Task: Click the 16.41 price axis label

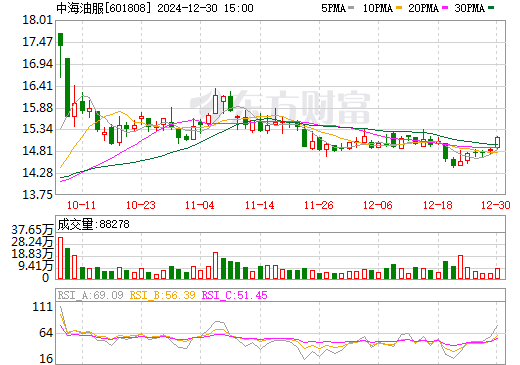Action: tap(38, 86)
